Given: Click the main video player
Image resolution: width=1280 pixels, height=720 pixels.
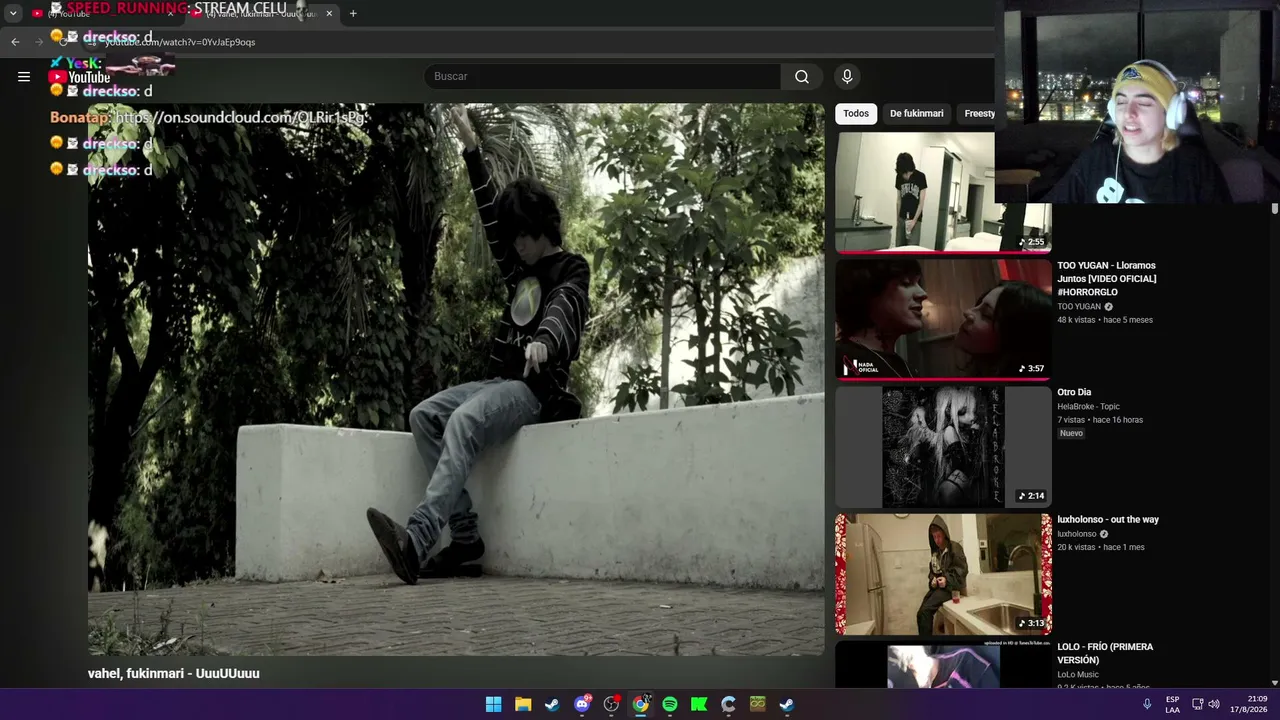Looking at the screenshot, I should pyautogui.click(x=456, y=379).
